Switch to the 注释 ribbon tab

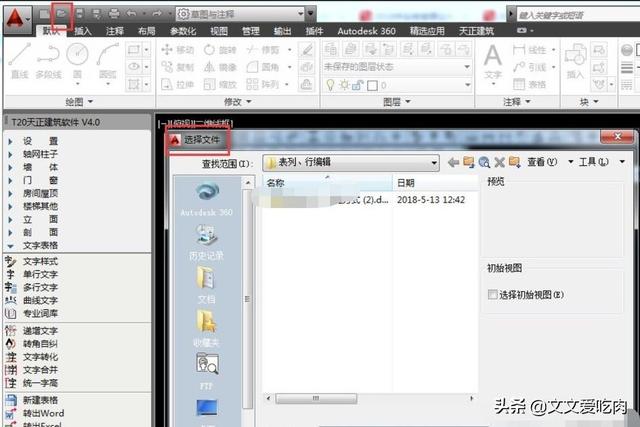tap(115, 31)
